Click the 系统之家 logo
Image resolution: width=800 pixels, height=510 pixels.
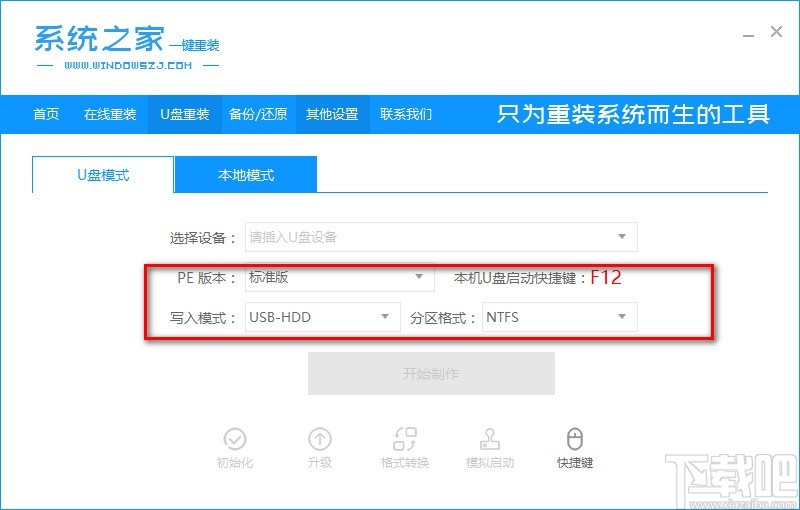point(127,46)
